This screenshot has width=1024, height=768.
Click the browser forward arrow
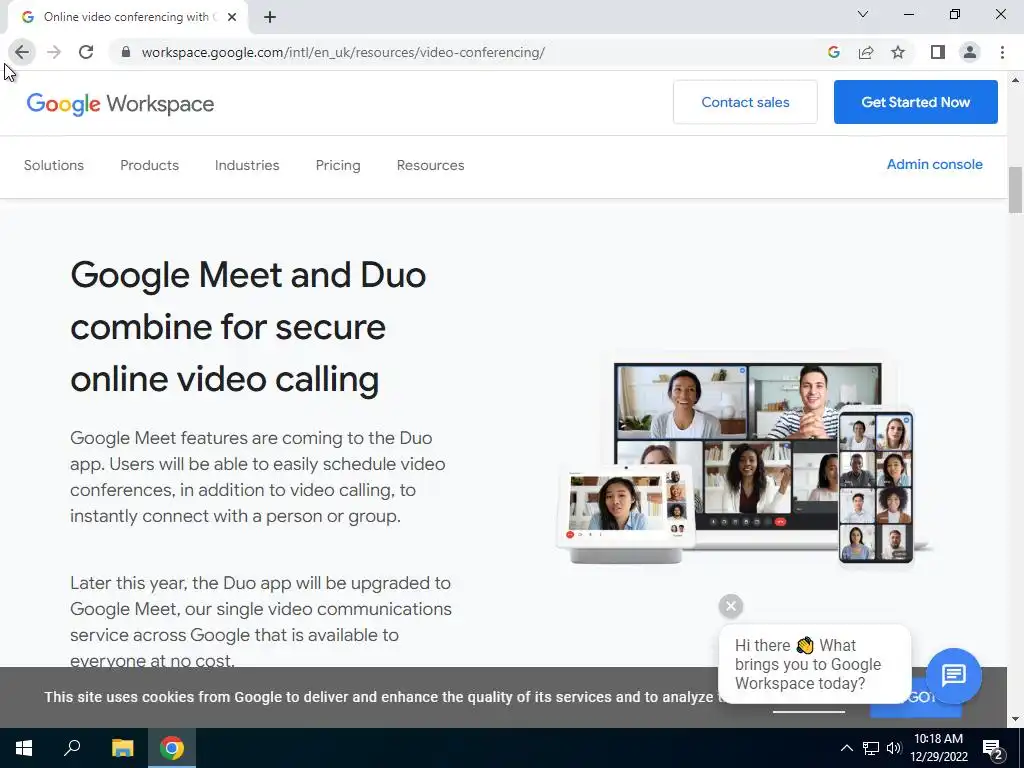pos(54,52)
